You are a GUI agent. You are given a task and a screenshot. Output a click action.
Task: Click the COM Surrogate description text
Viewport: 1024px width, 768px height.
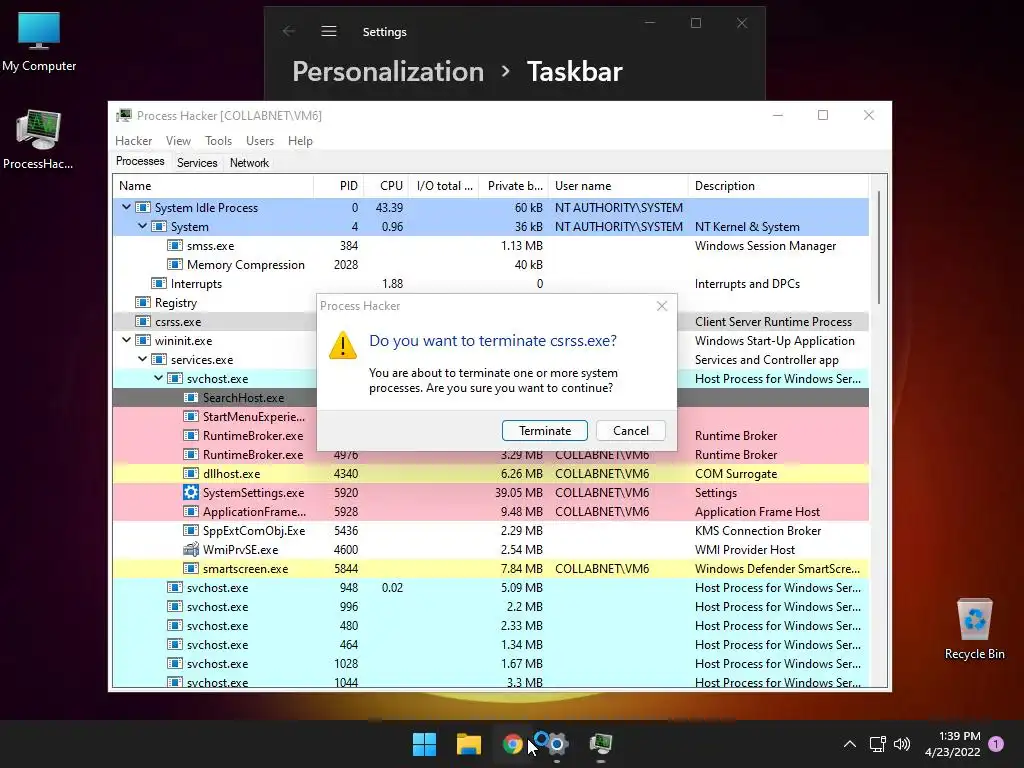click(x=736, y=473)
